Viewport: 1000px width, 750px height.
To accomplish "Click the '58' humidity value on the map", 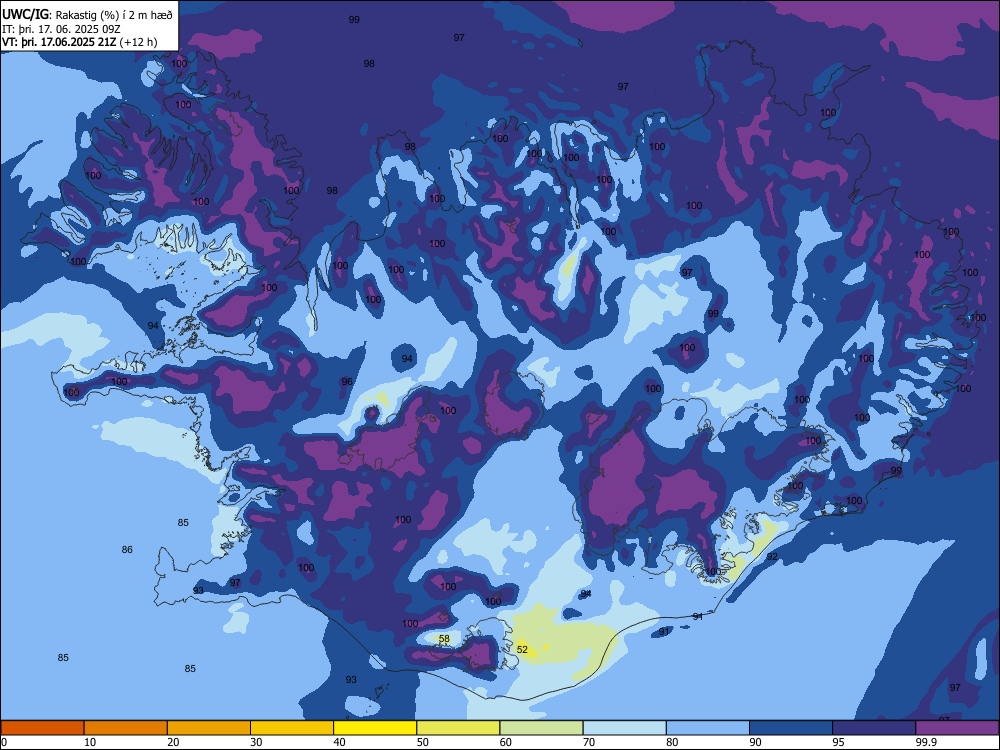I will pyautogui.click(x=445, y=638).
